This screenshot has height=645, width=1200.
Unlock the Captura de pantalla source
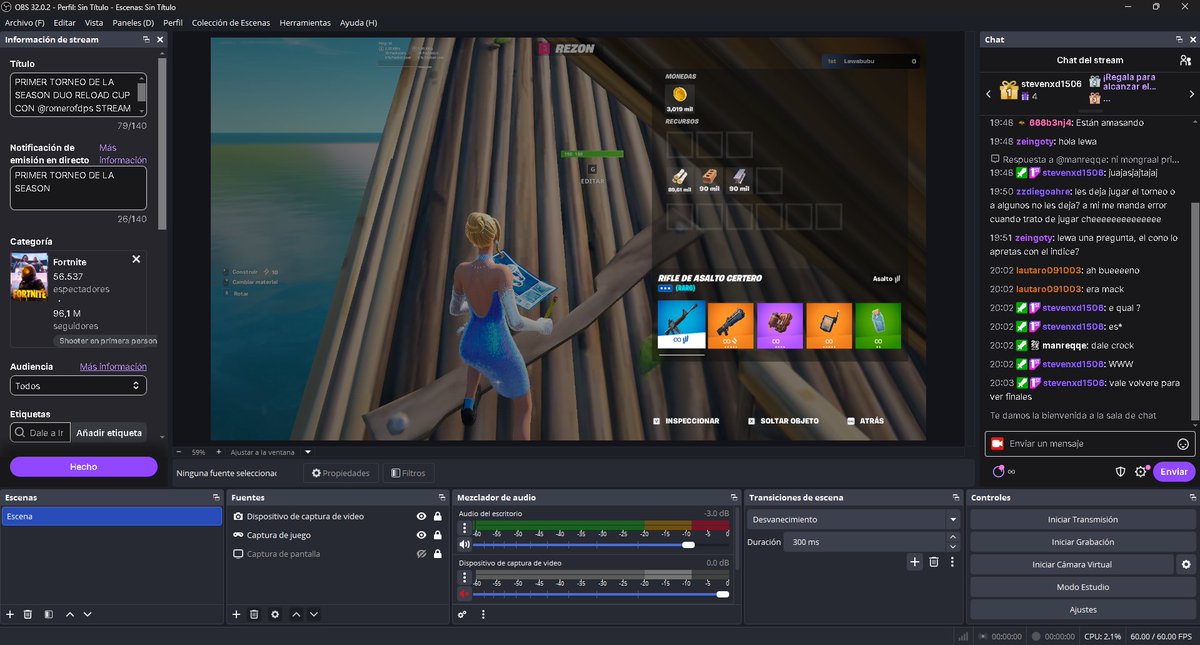pos(438,554)
